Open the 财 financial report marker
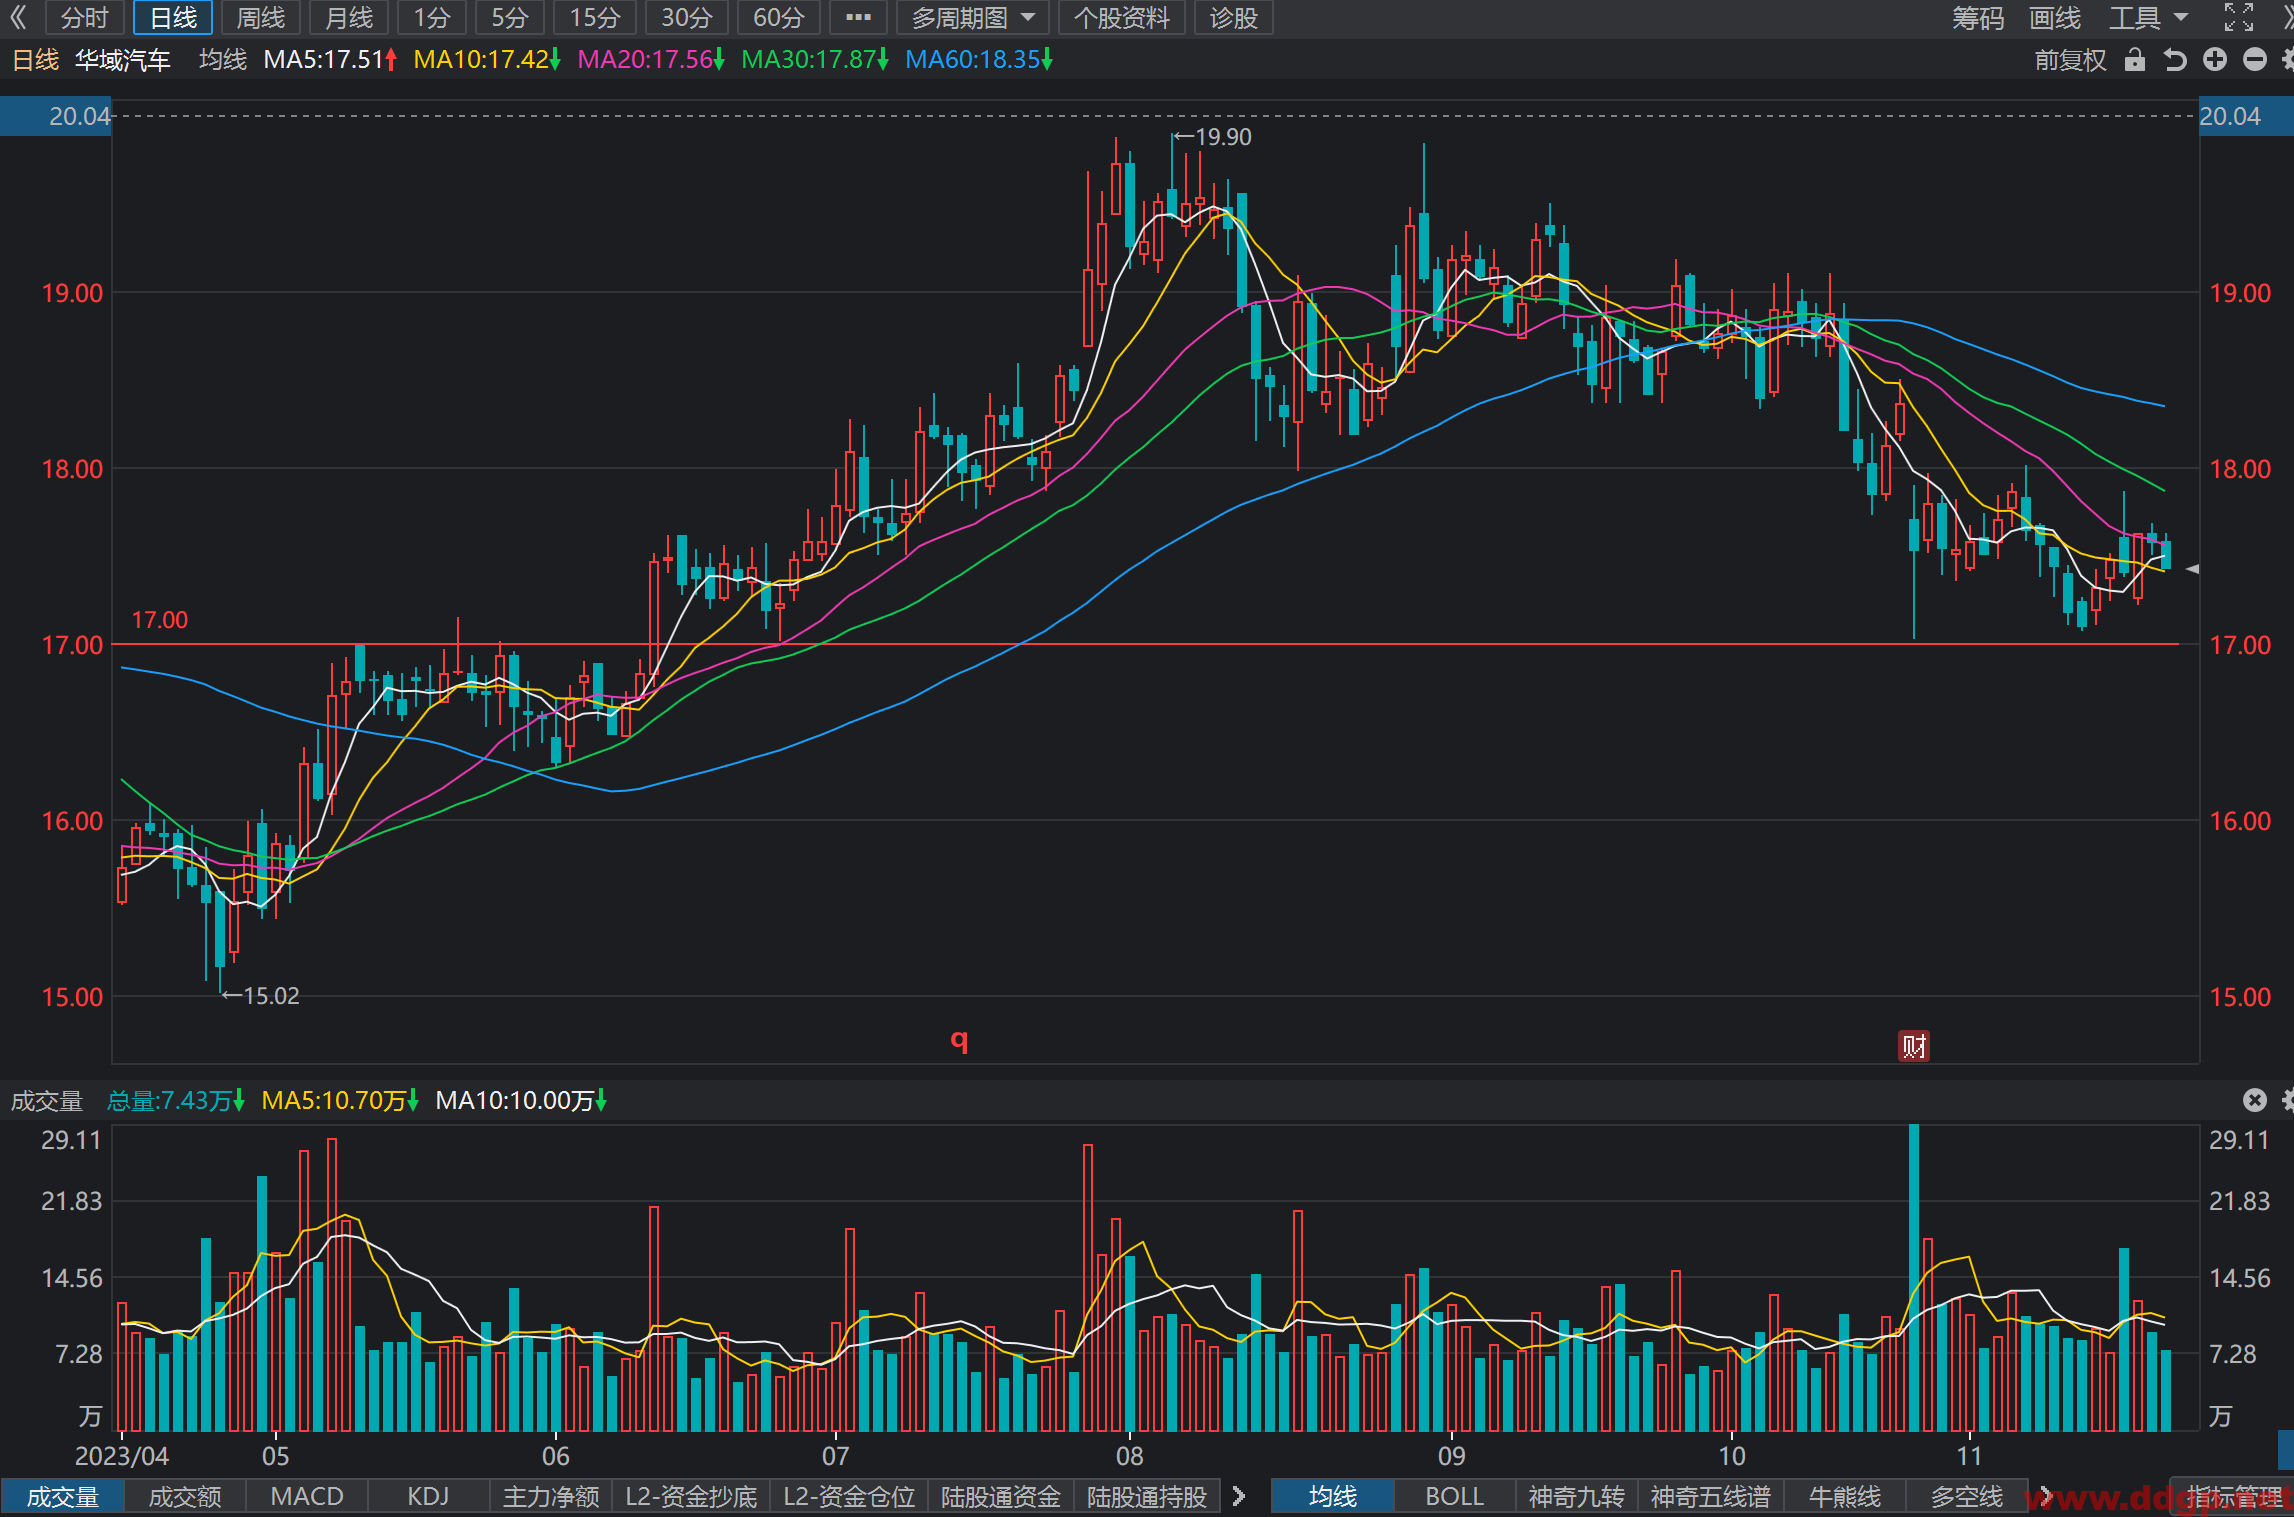 (1913, 1046)
